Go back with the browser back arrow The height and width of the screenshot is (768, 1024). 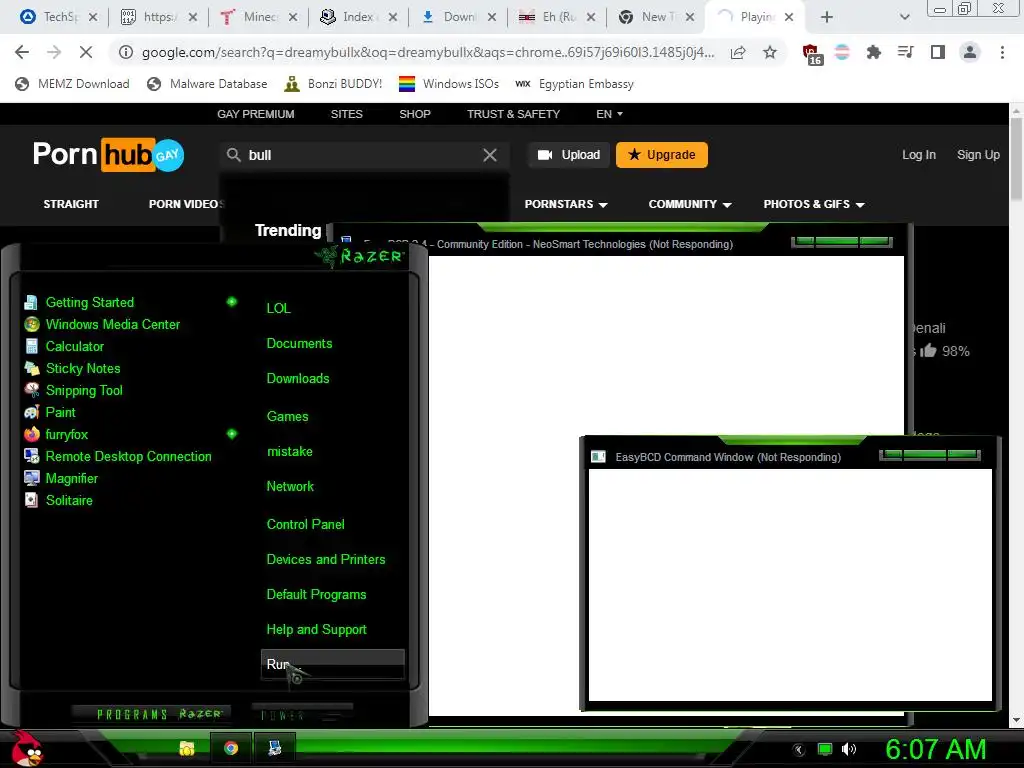(22, 52)
